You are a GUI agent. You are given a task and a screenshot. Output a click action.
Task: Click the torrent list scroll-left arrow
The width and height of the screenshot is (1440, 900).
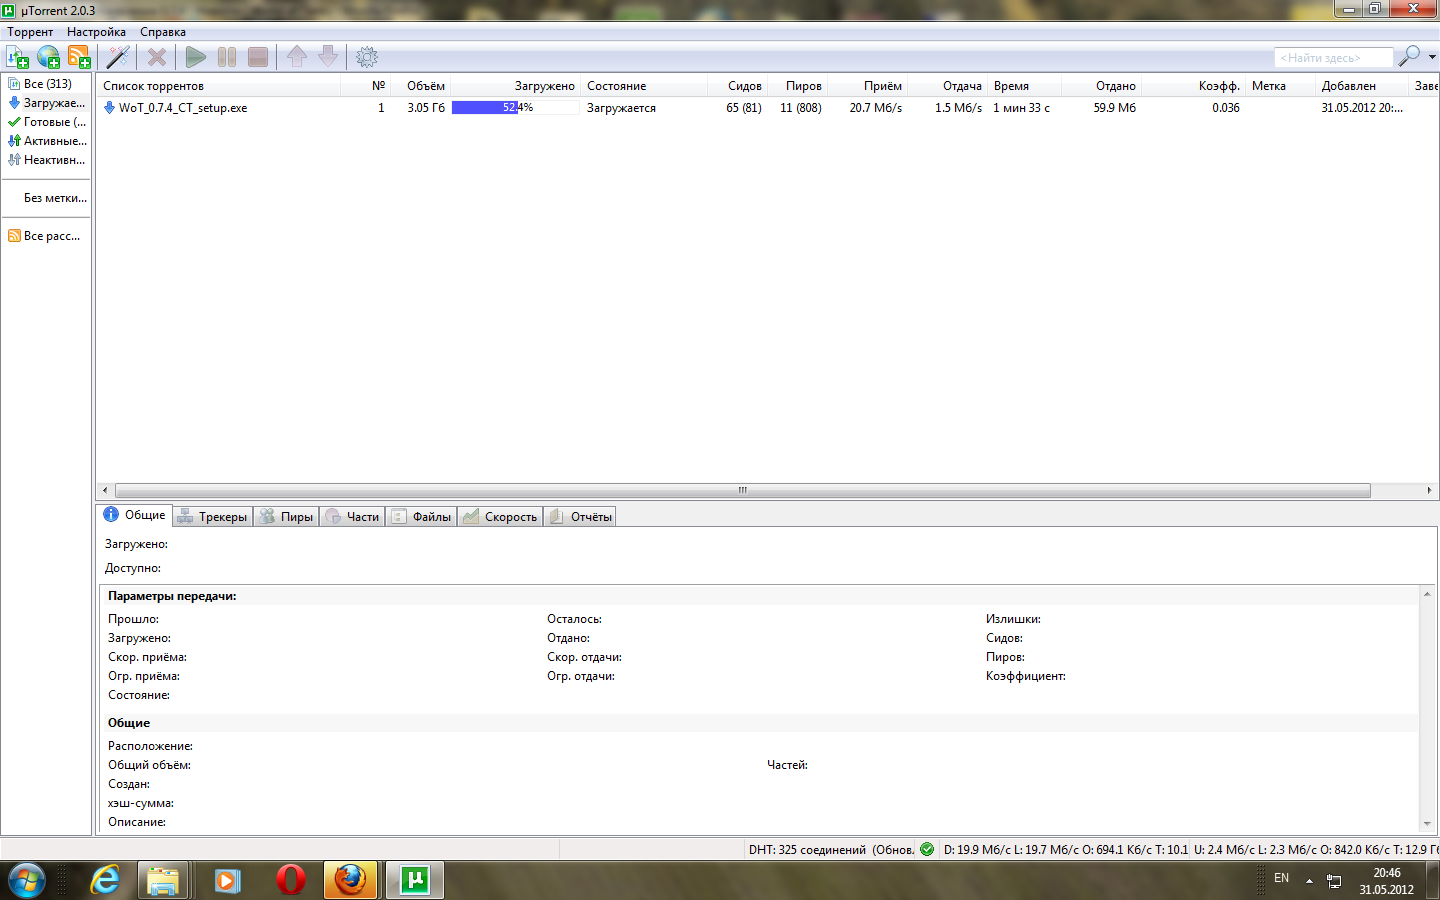105,490
